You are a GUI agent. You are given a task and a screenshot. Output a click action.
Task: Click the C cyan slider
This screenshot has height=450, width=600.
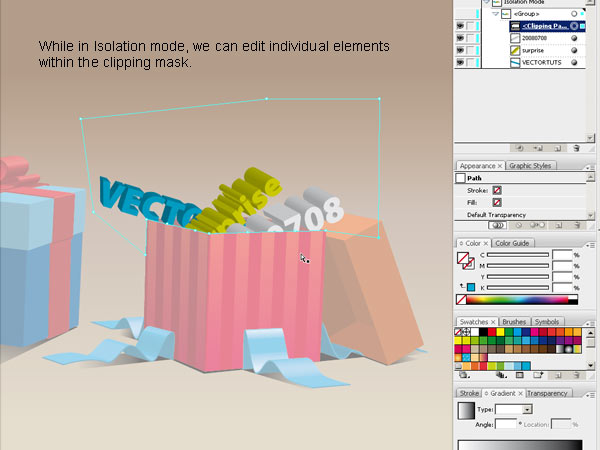(x=518, y=255)
